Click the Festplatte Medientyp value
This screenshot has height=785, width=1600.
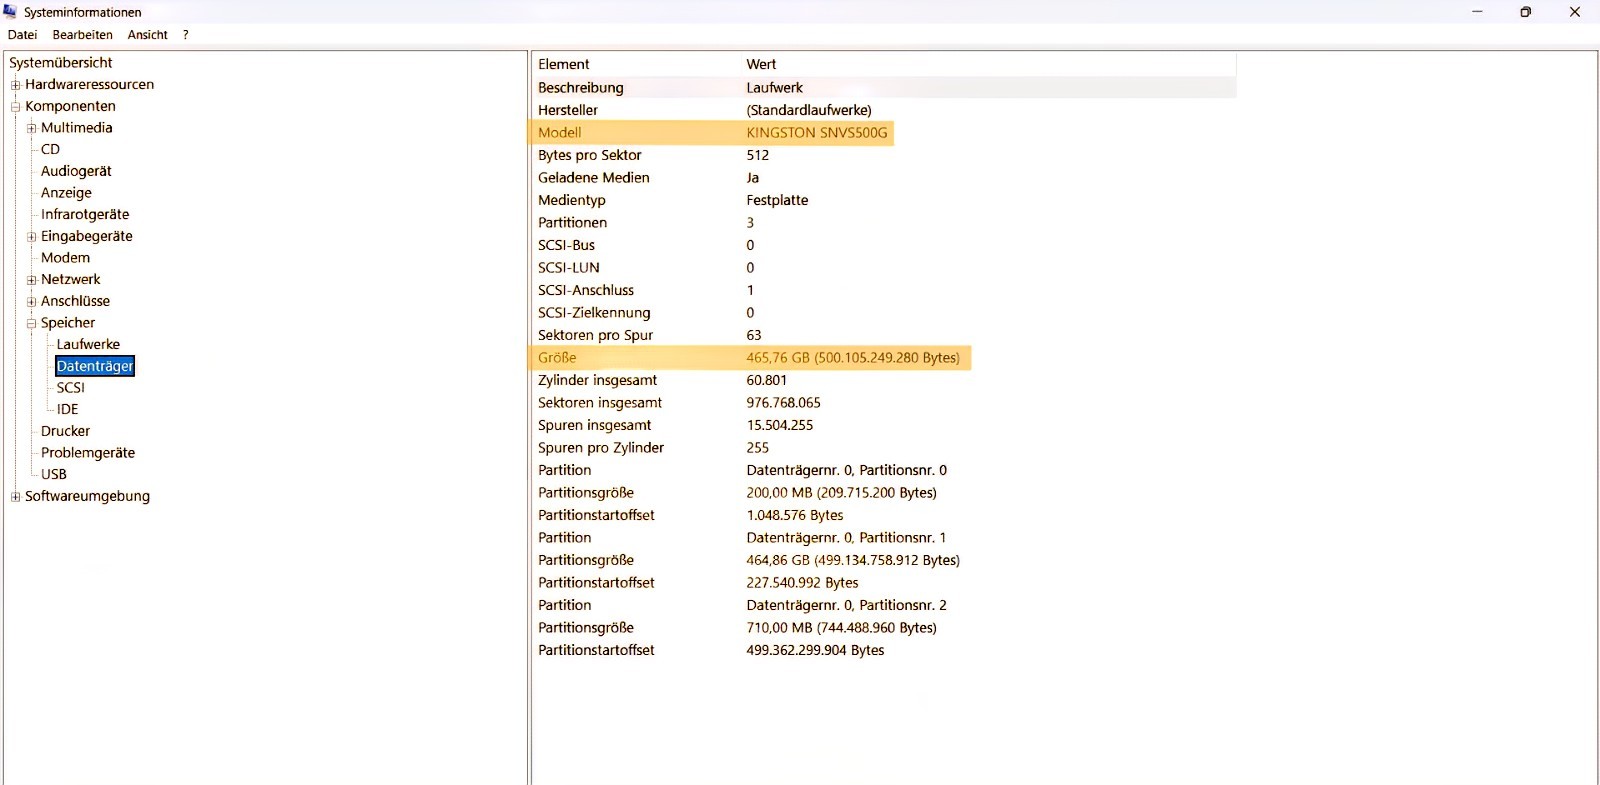click(777, 200)
